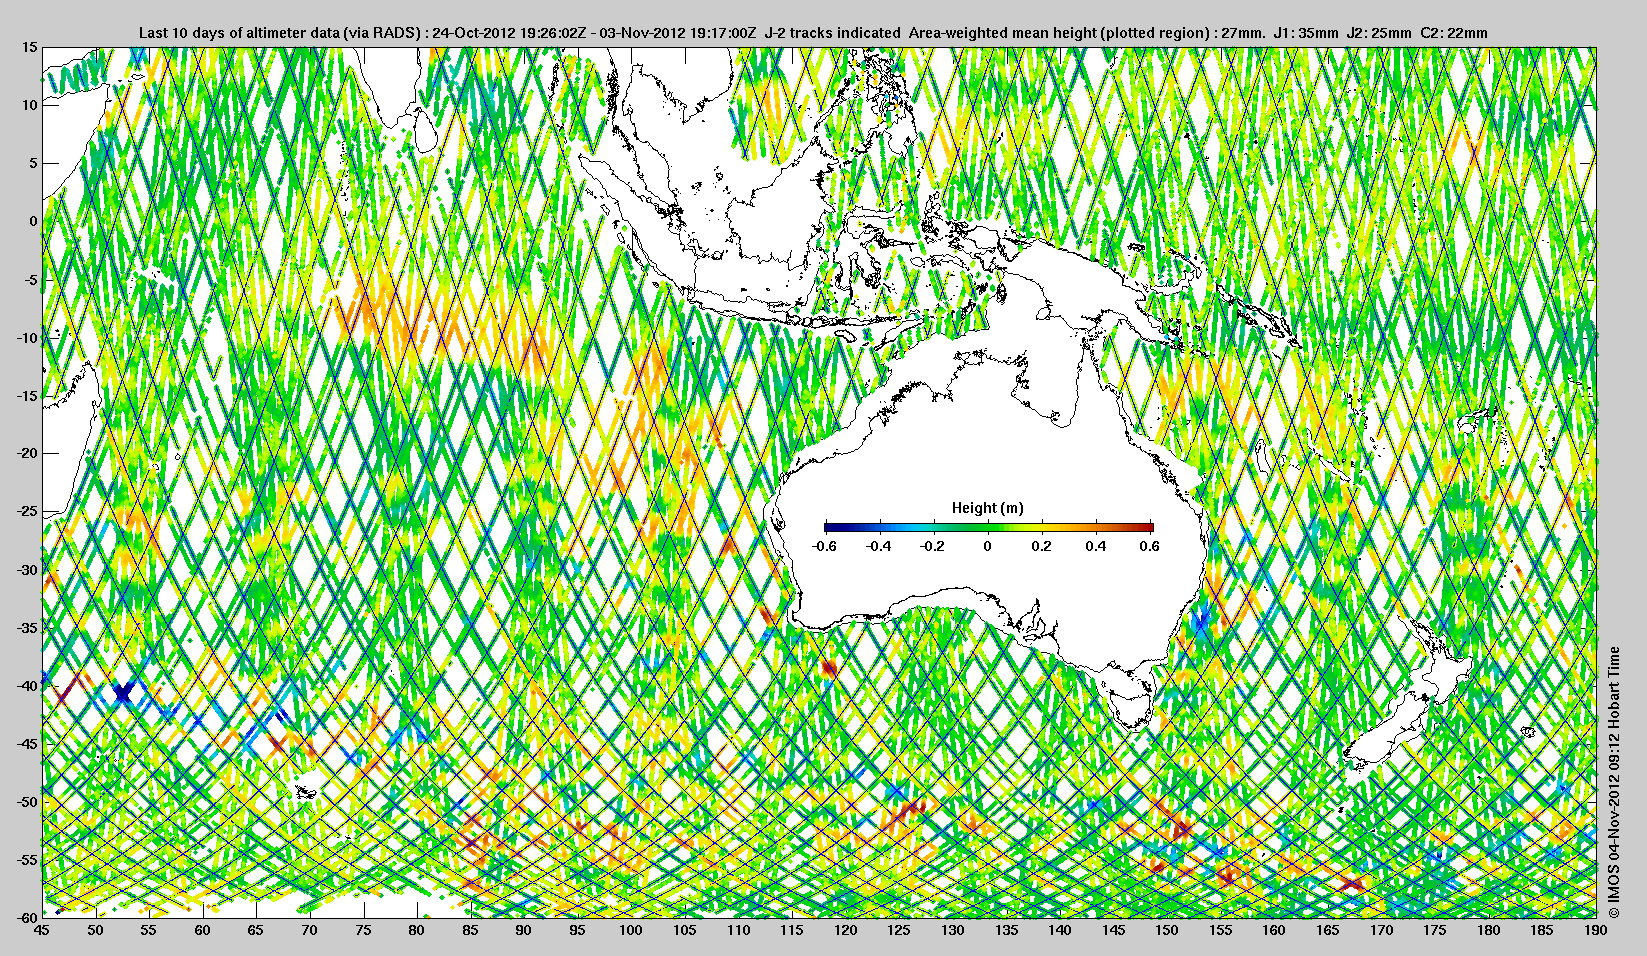Click latitude axis tick label -10

point(27,338)
